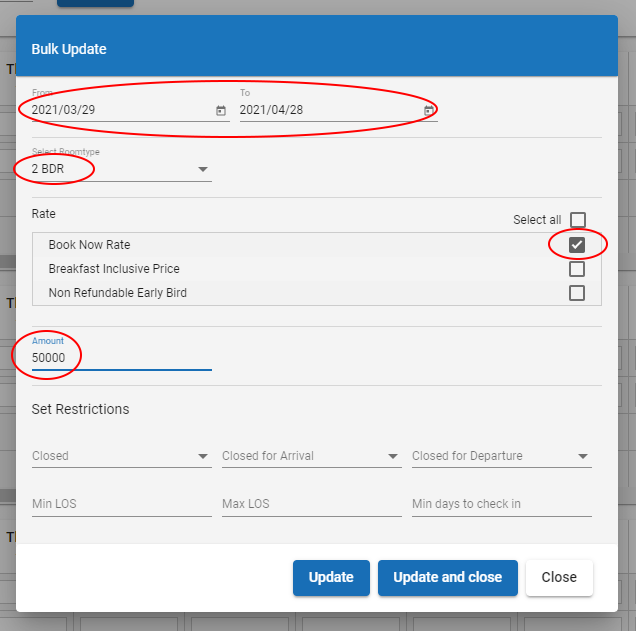This screenshot has width=636, height=631.
Task: Click the Update and close button
Action: tap(447, 577)
